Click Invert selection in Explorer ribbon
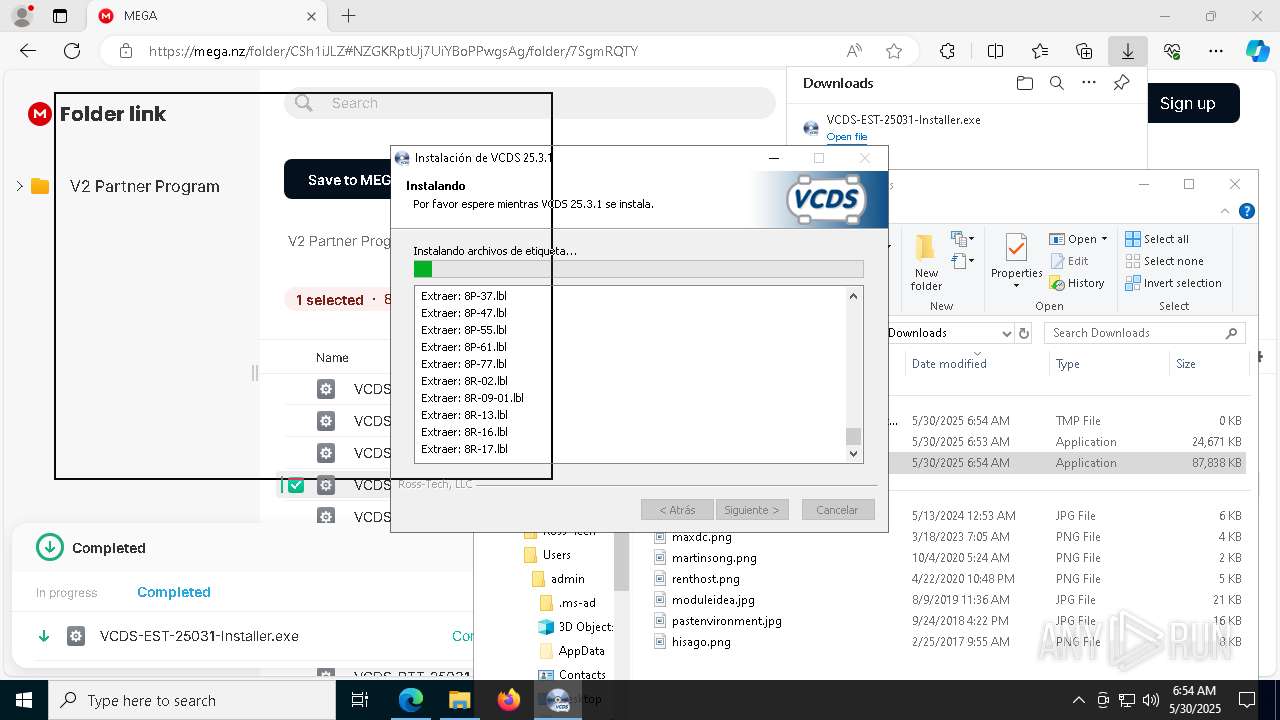 click(x=1173, y=283)
